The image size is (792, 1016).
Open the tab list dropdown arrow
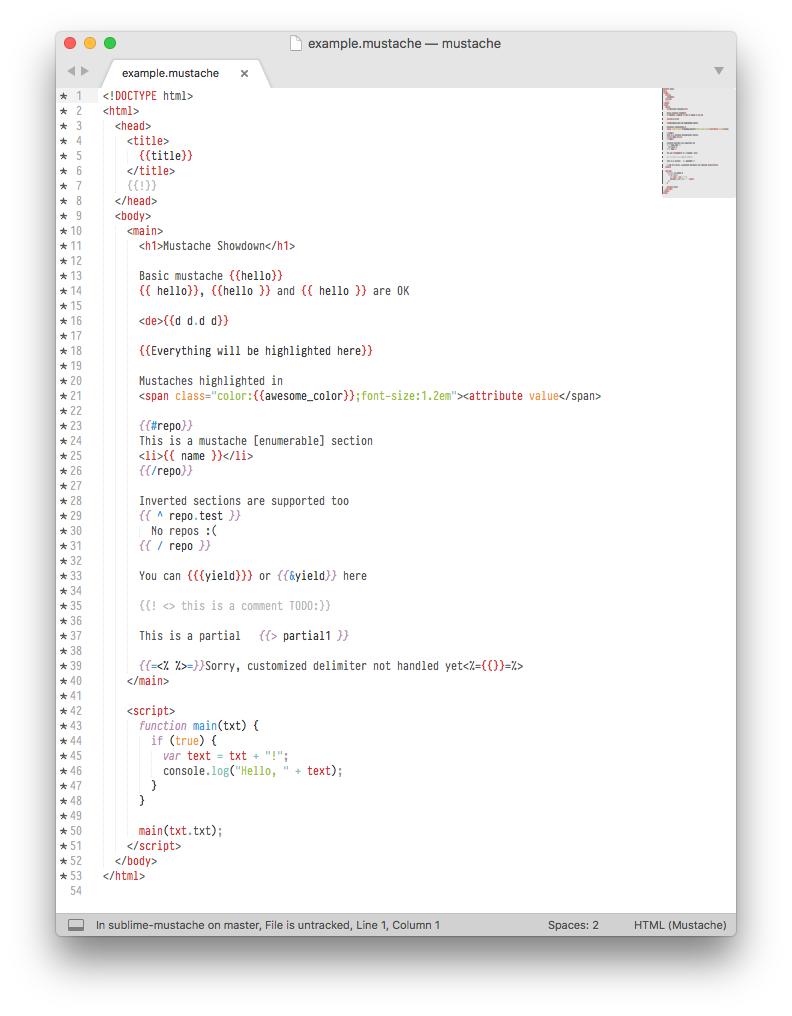pos(719,71)
